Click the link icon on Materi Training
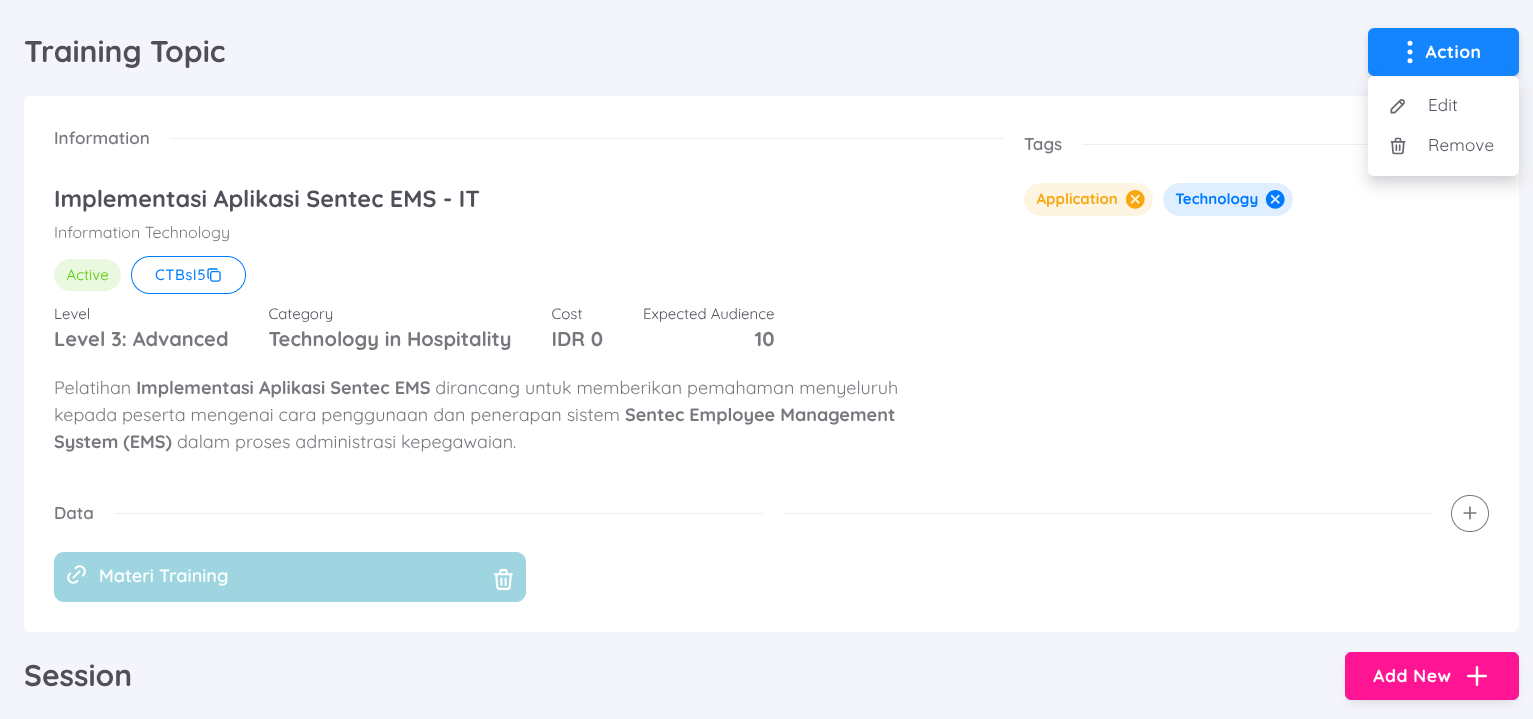Image resolution: width=1533 pixels, height=719 pixels. (76, 575)
